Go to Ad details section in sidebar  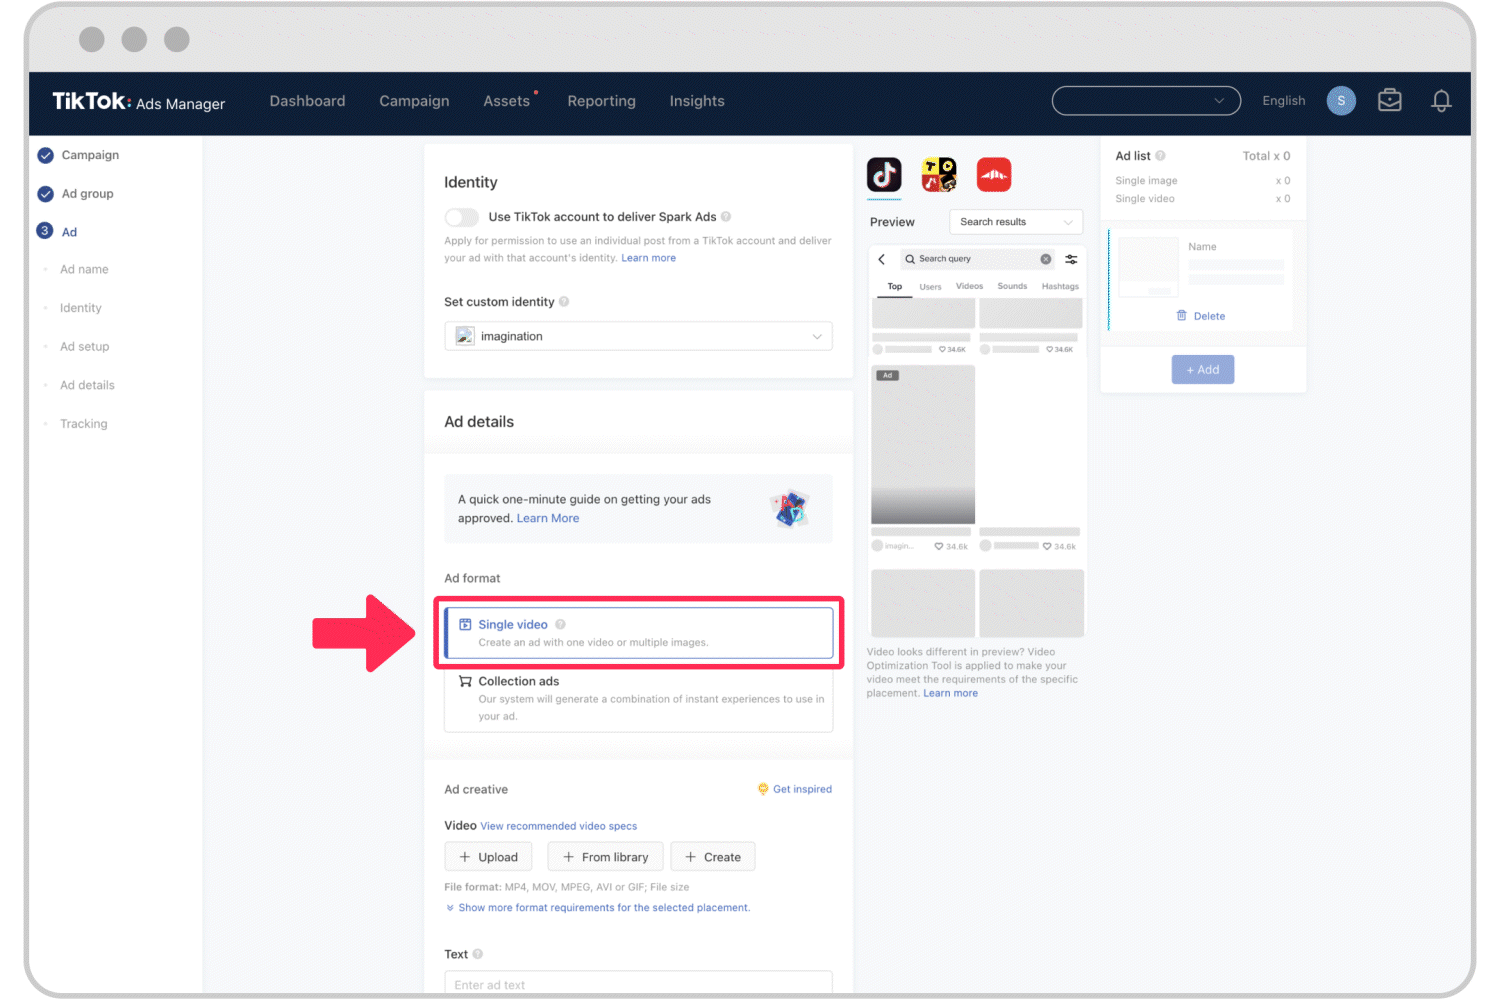click(x=87, y=385)
